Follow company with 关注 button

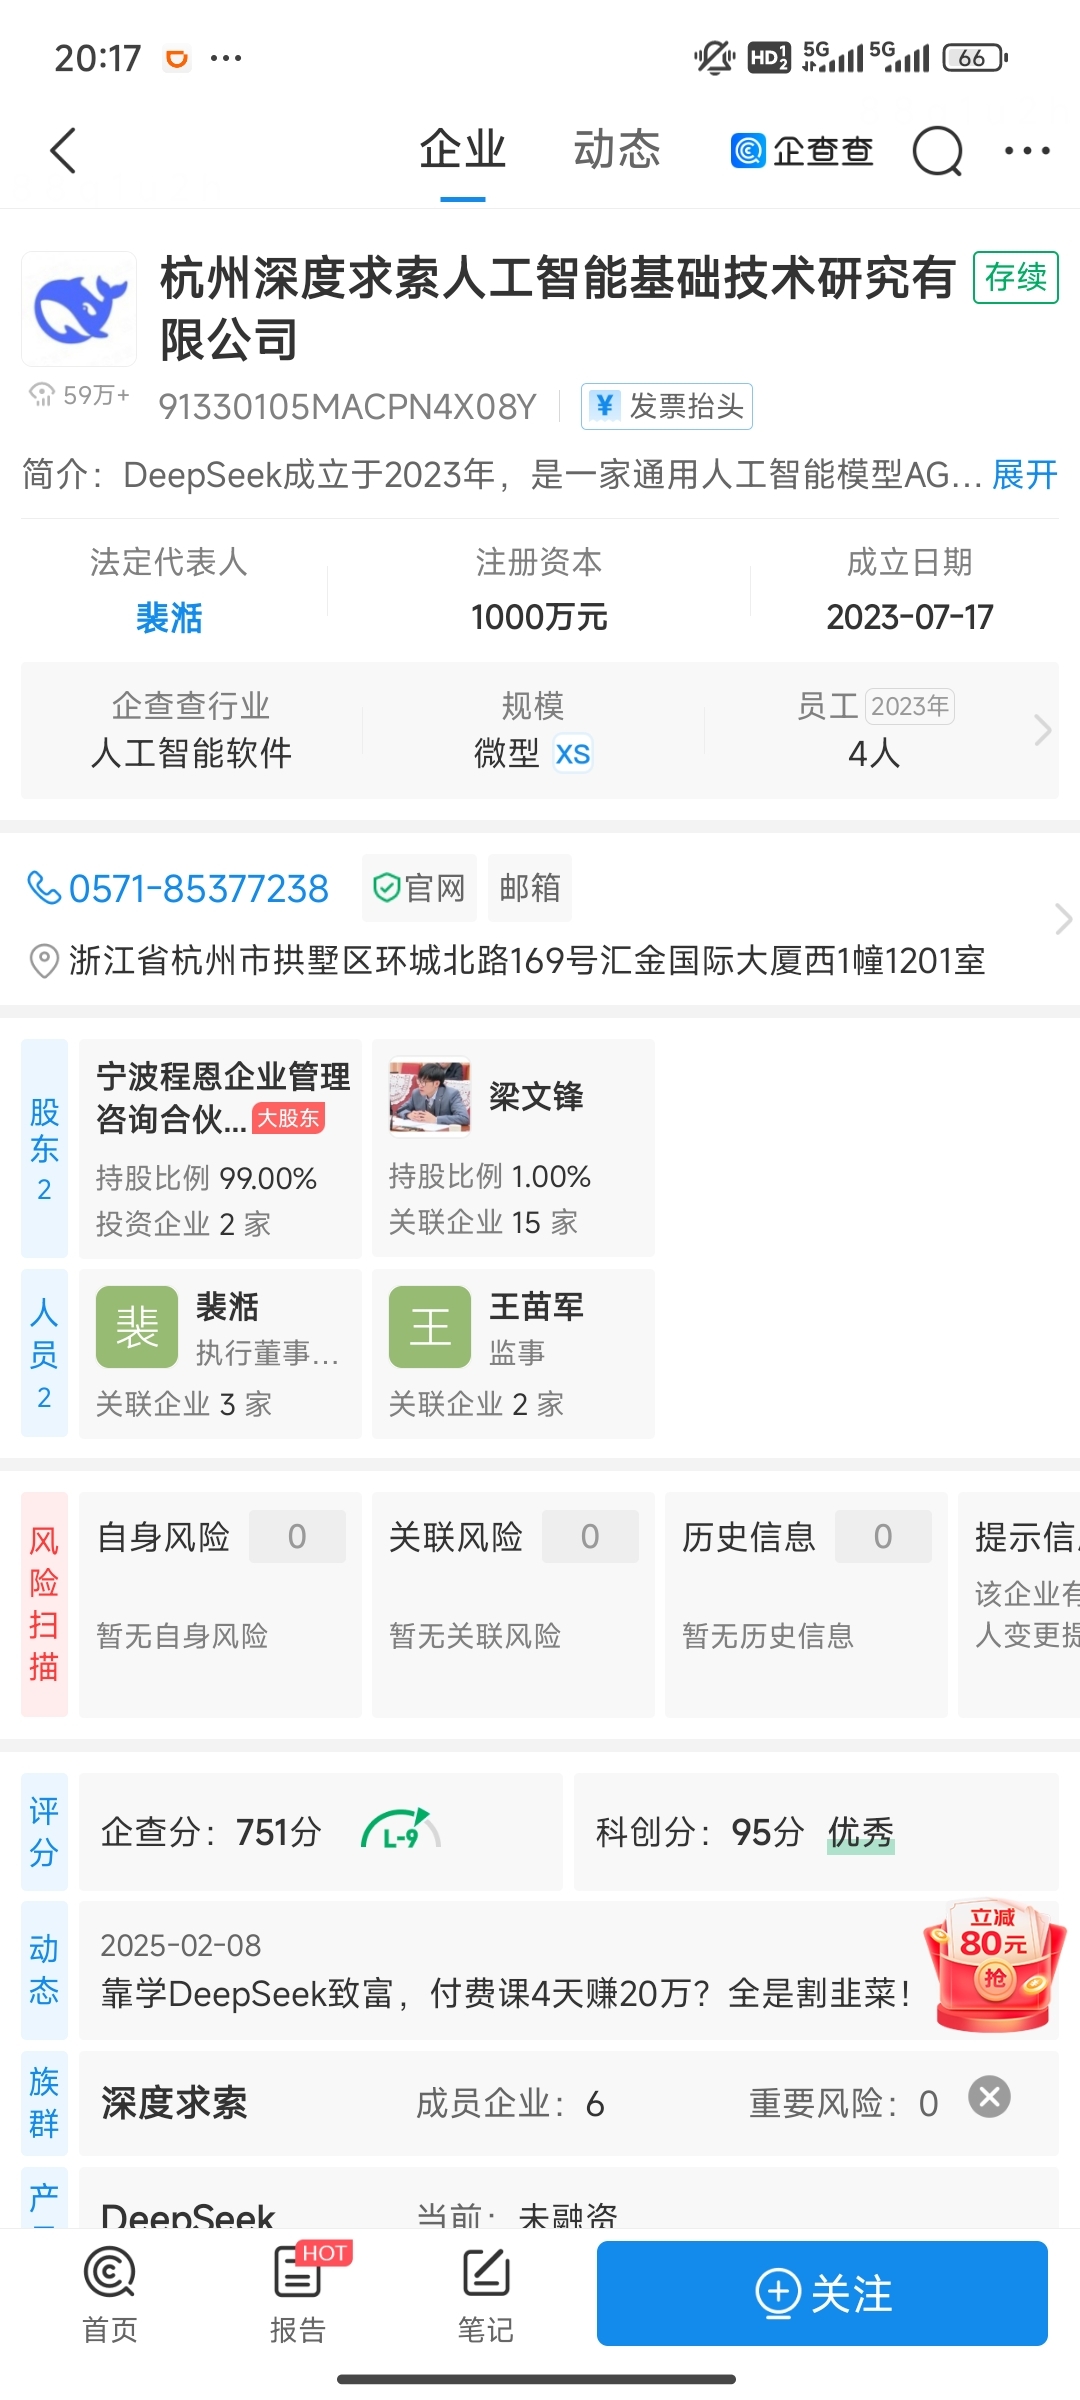[x=822, y=2293]
